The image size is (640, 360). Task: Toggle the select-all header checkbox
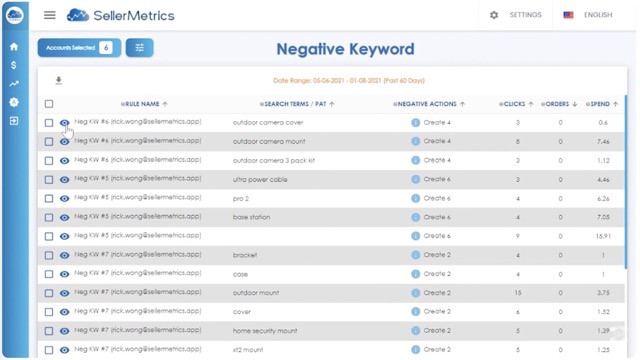coord(49,104)
